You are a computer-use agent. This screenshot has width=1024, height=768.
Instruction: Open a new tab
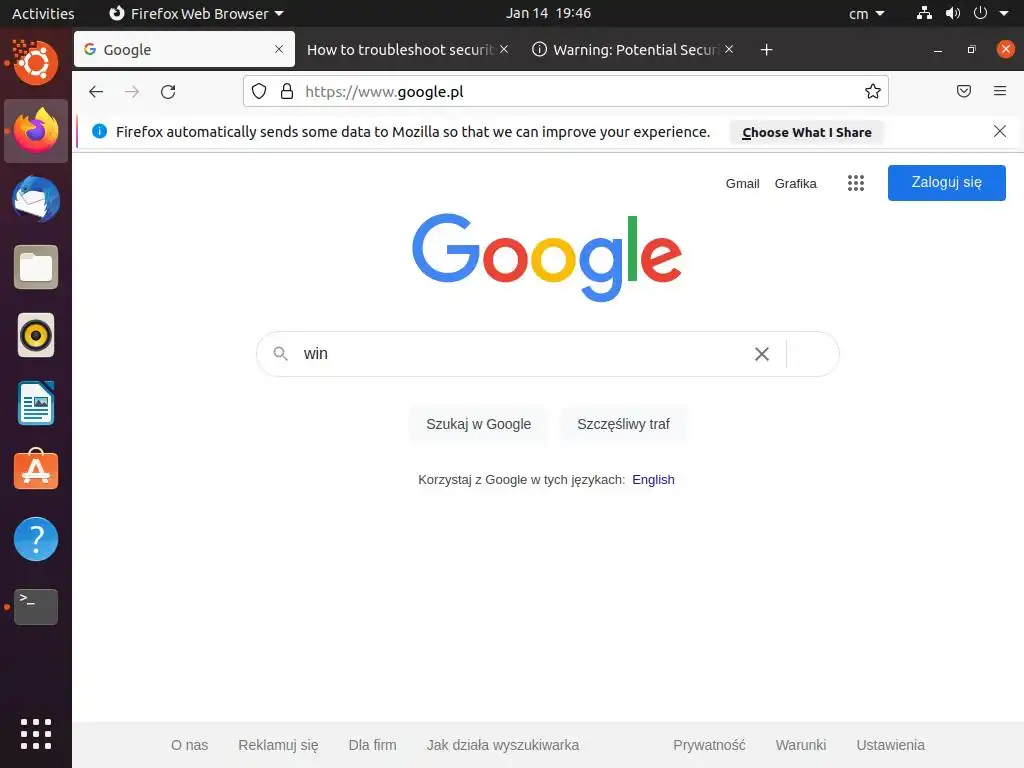click(766, 50)
